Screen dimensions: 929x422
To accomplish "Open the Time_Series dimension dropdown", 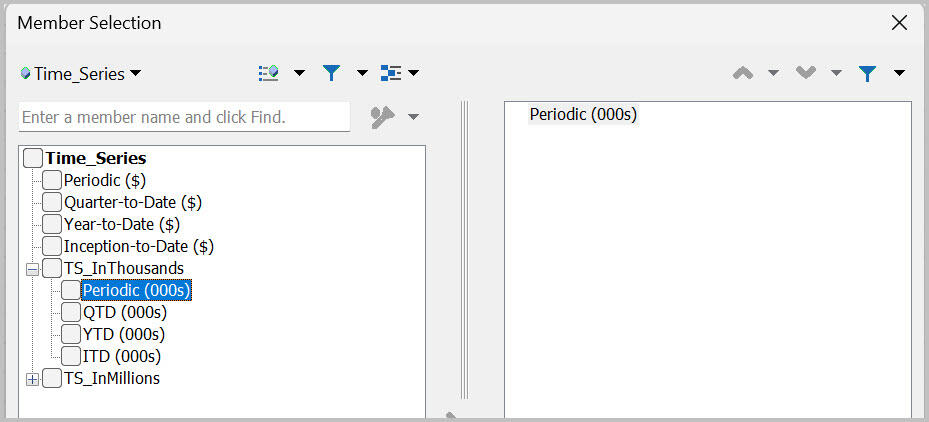I will [x=136, y=73].
